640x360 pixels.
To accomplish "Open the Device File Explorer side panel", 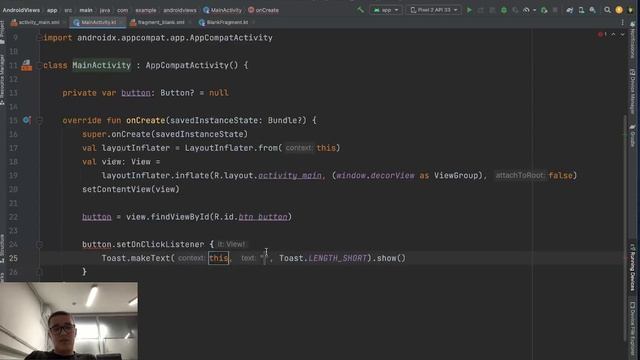I will click(632, 329).
